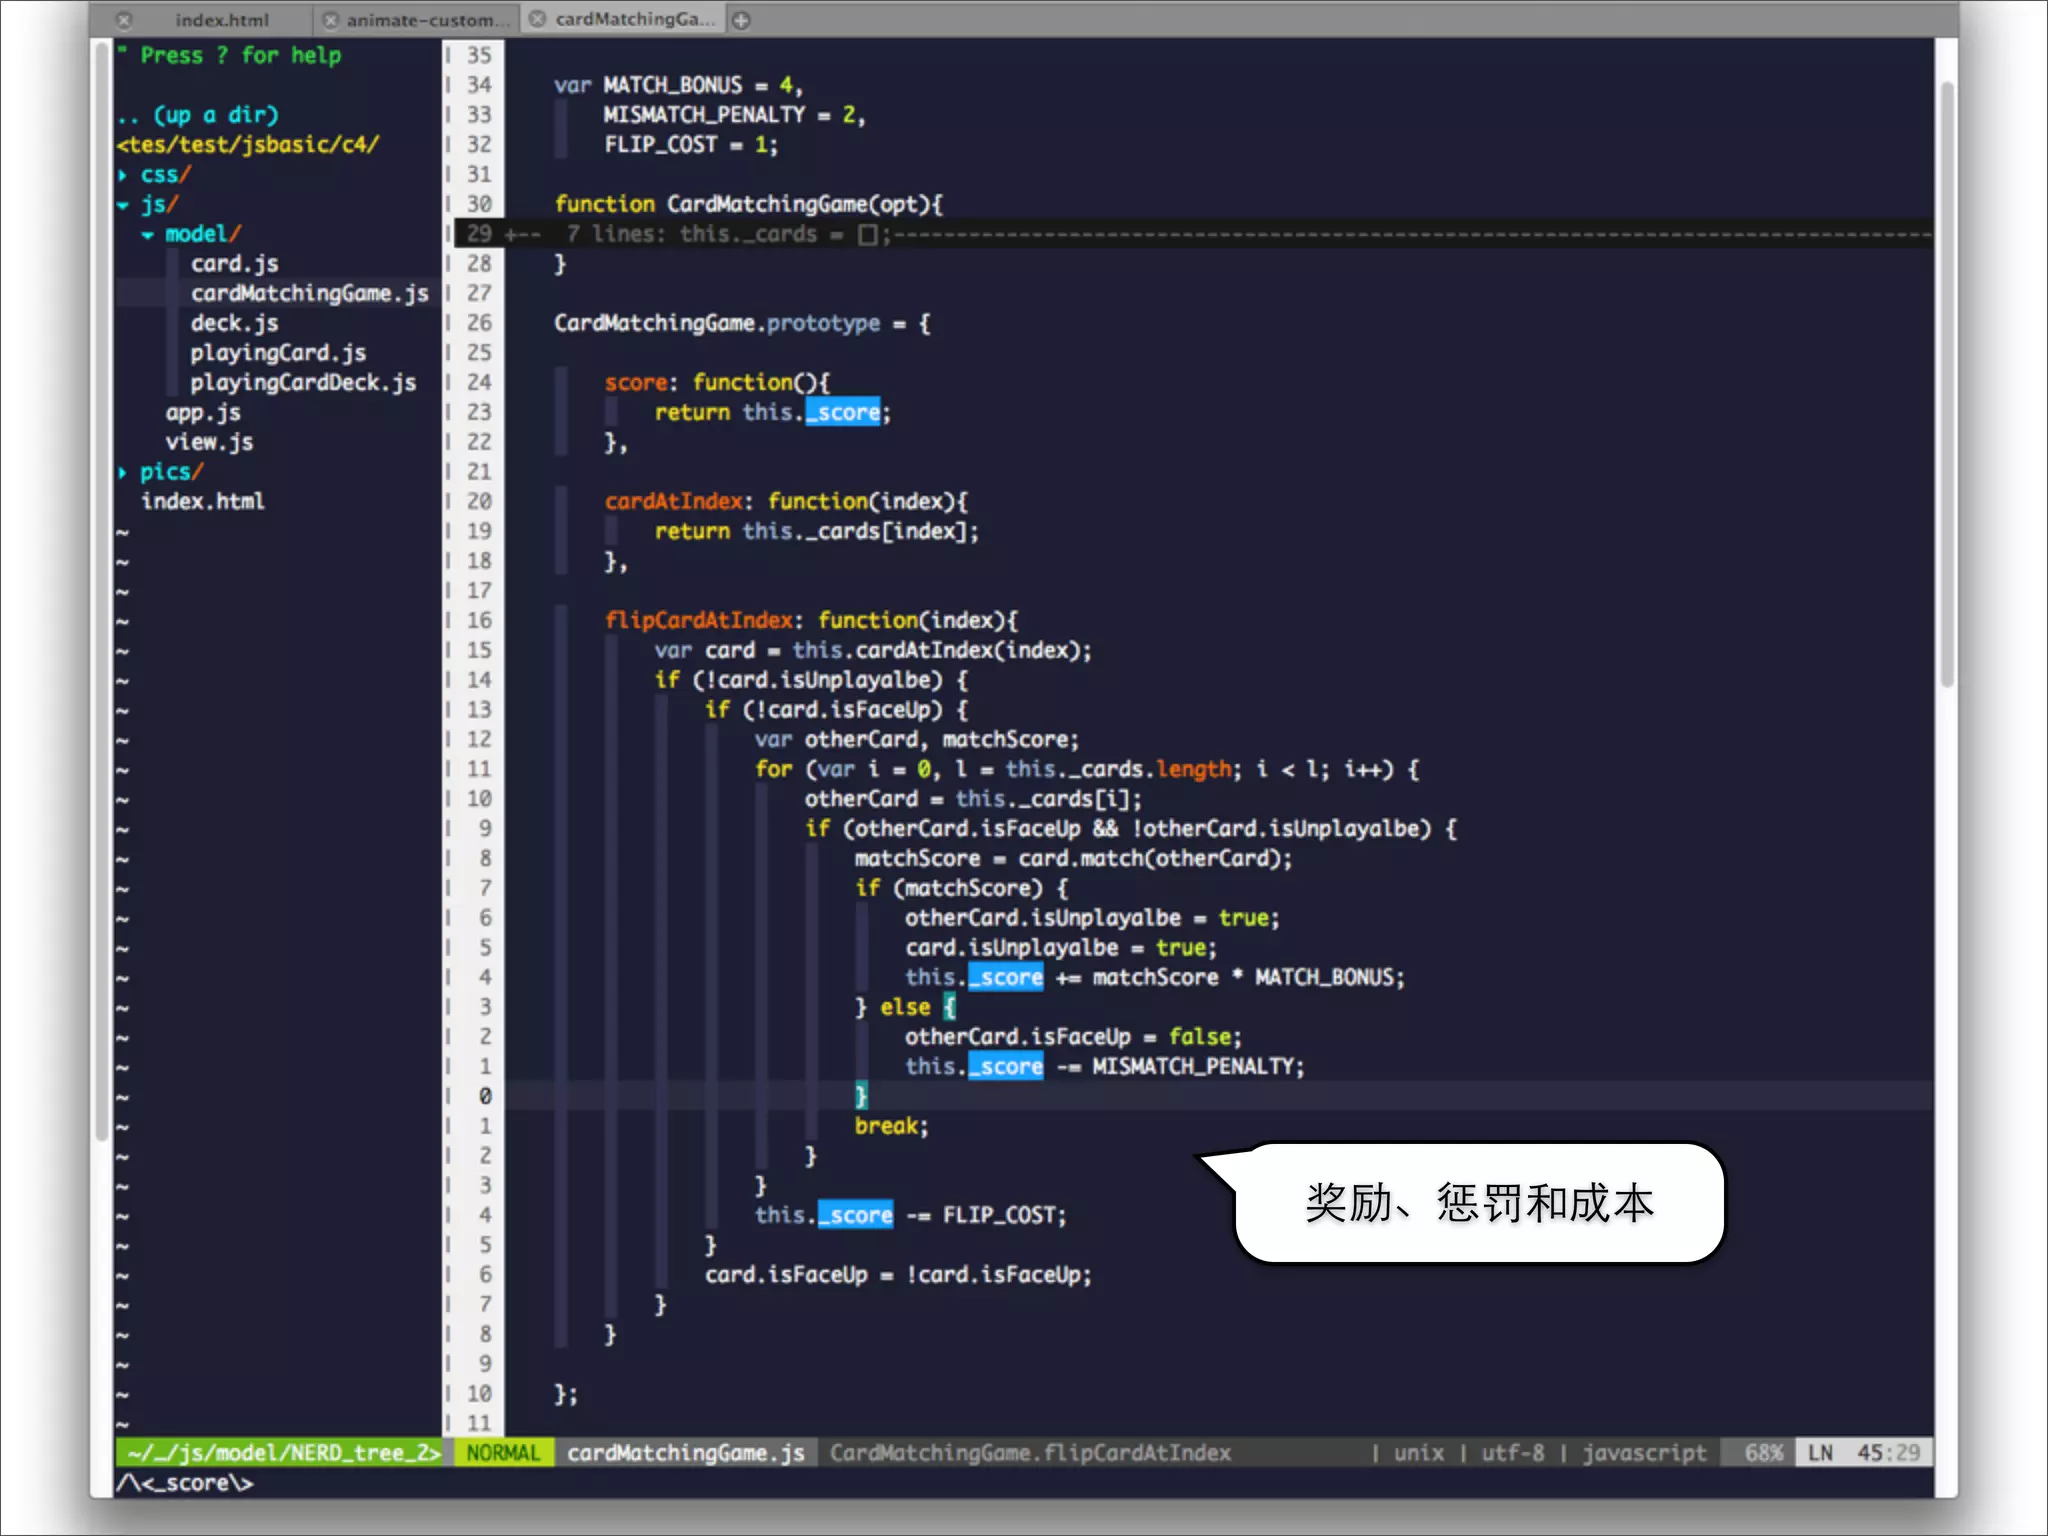Click flipCardAtIndex function definition
The image size is (2048, 1536).
point(811,620)
